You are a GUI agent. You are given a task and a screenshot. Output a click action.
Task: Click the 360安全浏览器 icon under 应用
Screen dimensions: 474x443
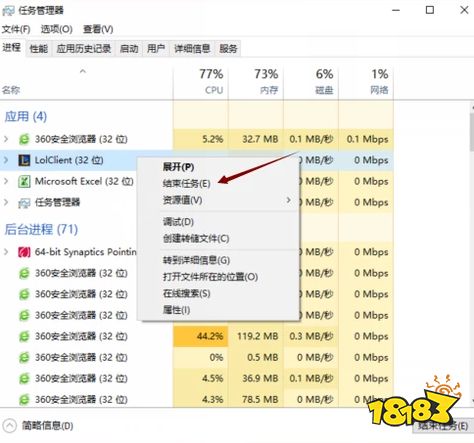coord(24,139)
